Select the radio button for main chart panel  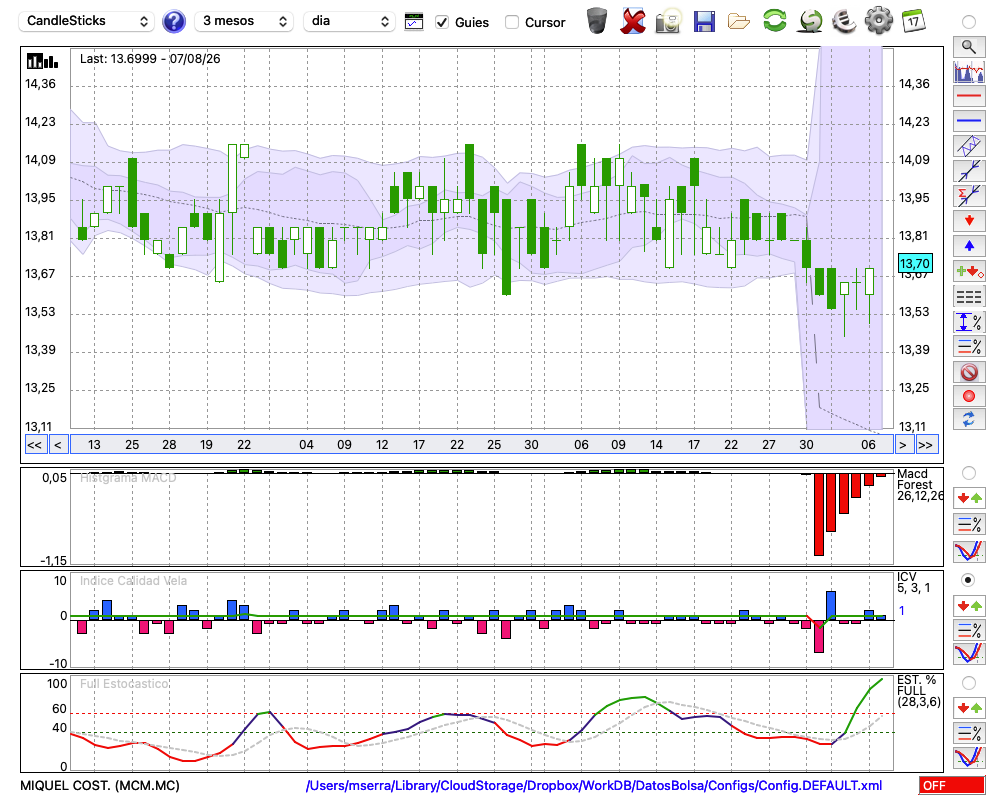click(969, 22)
